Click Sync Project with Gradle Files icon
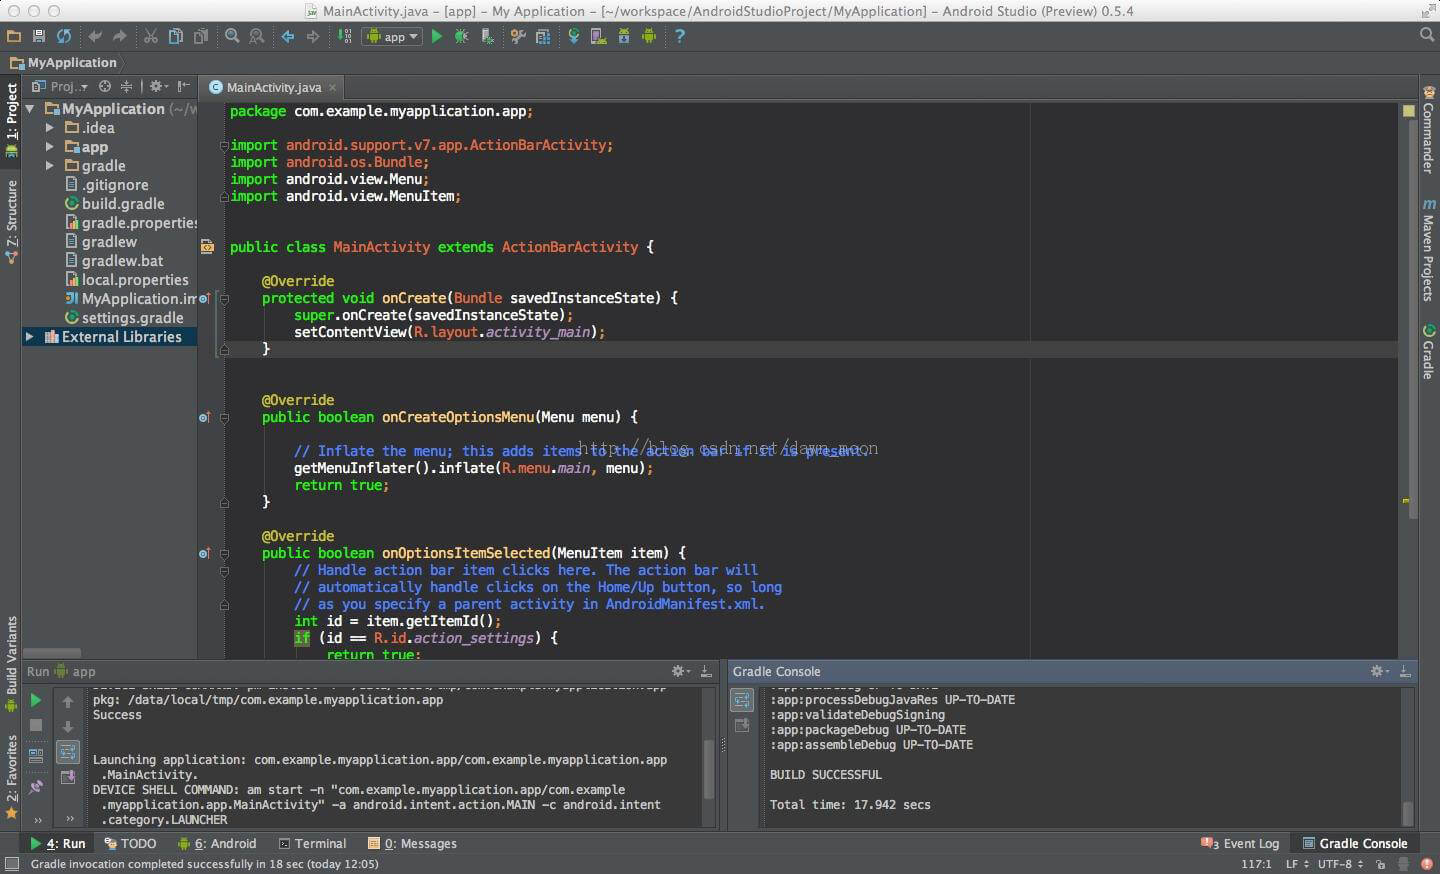 coord(574,36)
